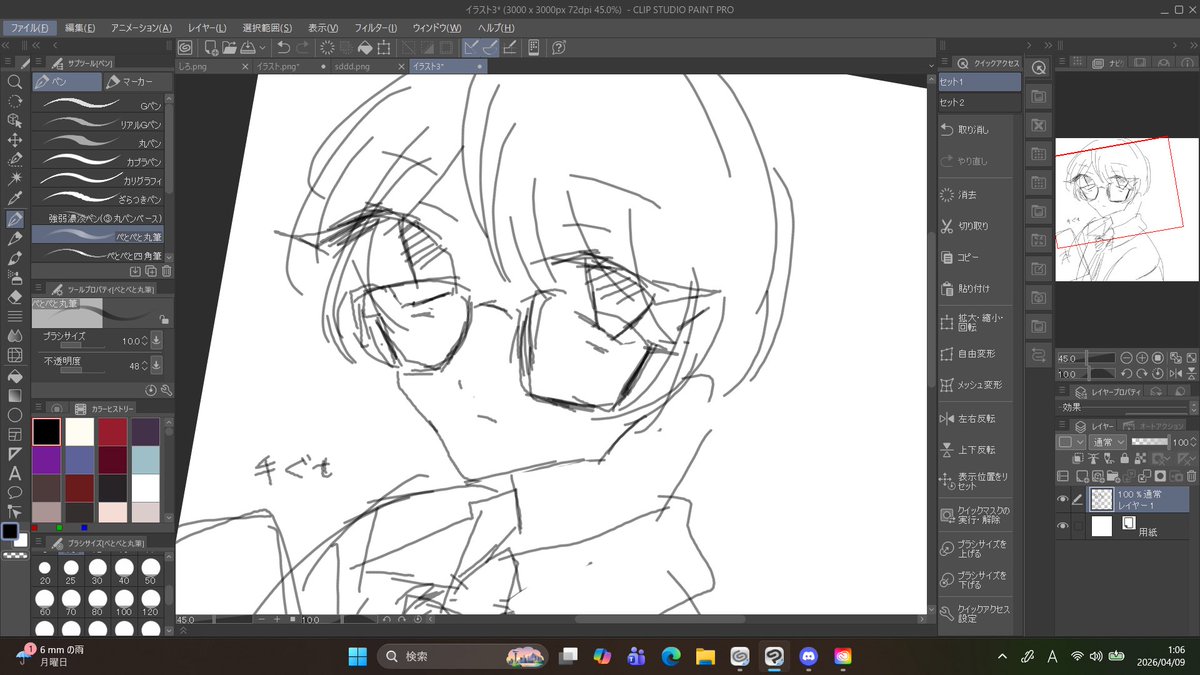Select セット2 in Quick Access
The height and width of the screenshot is (675, 1200).
(x=980, y=102)
